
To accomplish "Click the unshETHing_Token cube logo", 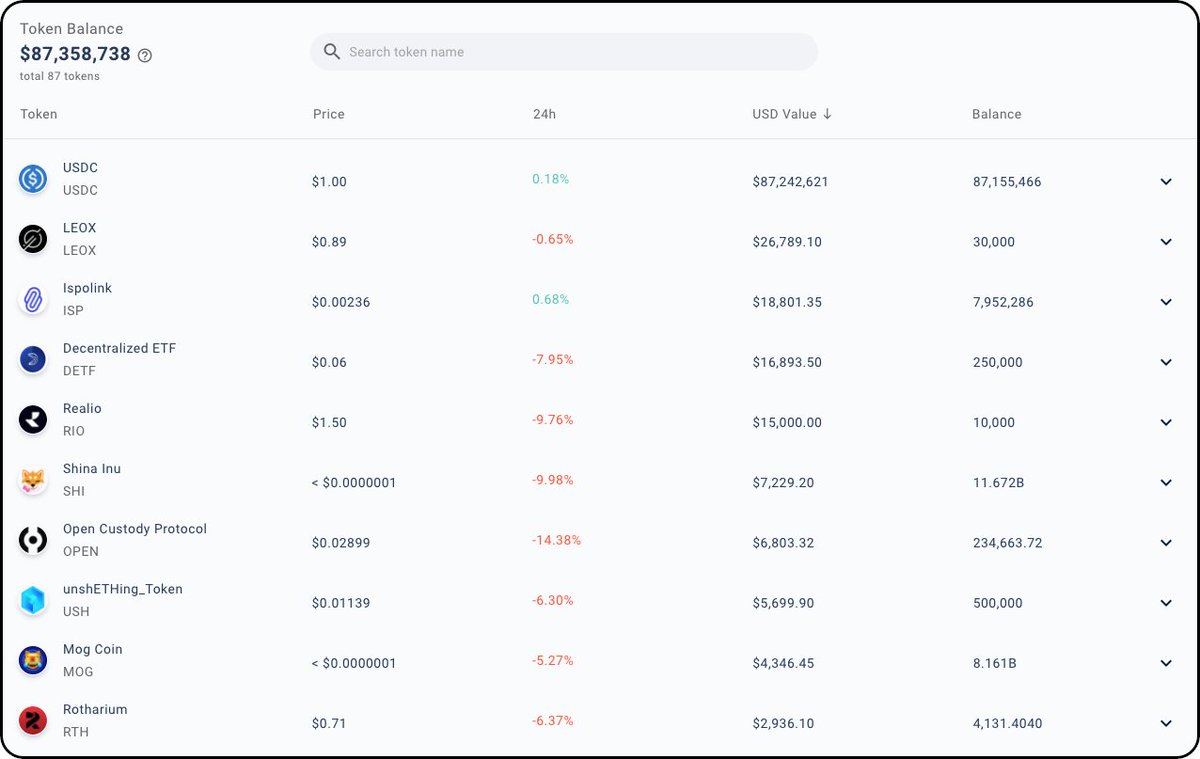I will pyautogui.click(x=33, y=600).
